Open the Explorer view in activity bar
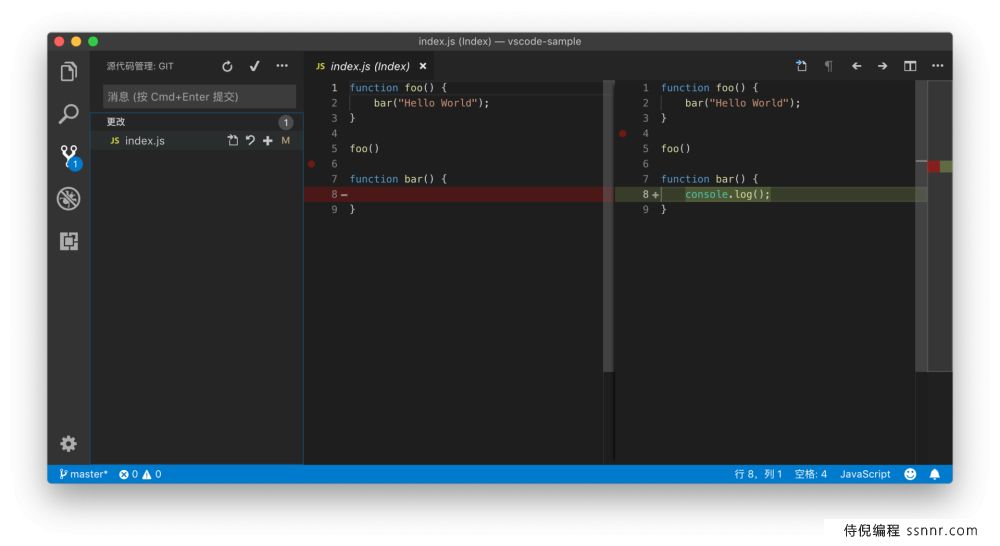1000x546 pixels. (69, 71)
